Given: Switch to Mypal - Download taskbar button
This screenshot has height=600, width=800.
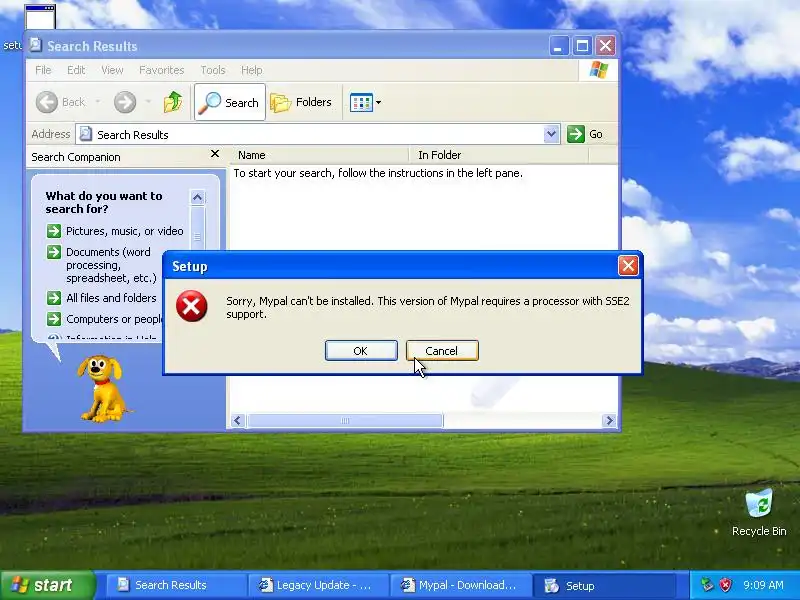Looking at the screenshot, I should 460,585.
